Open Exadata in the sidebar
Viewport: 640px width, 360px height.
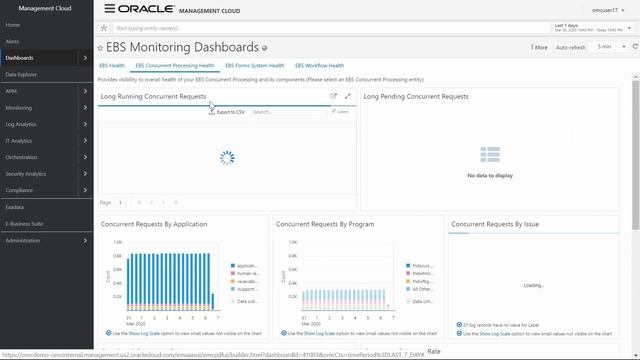pos(15,207)
